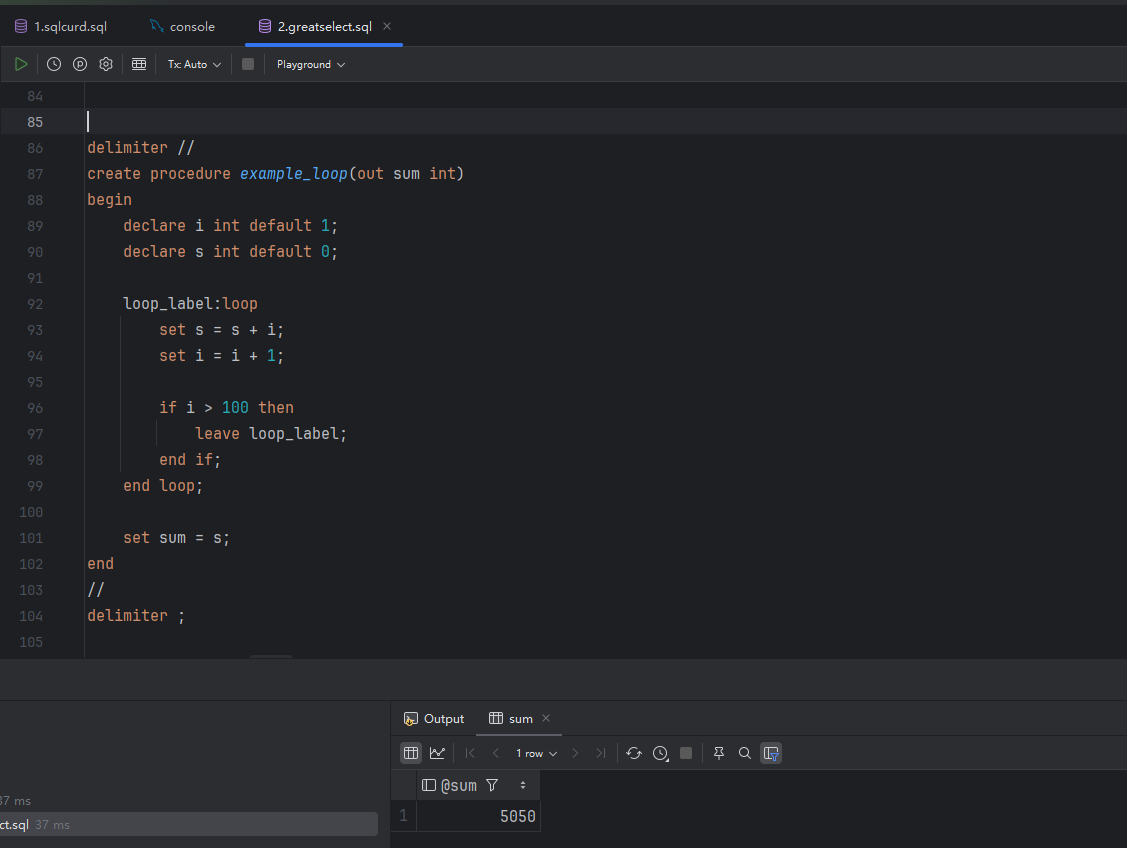
Task: Select the 5050 result cell
Action: 479,816
